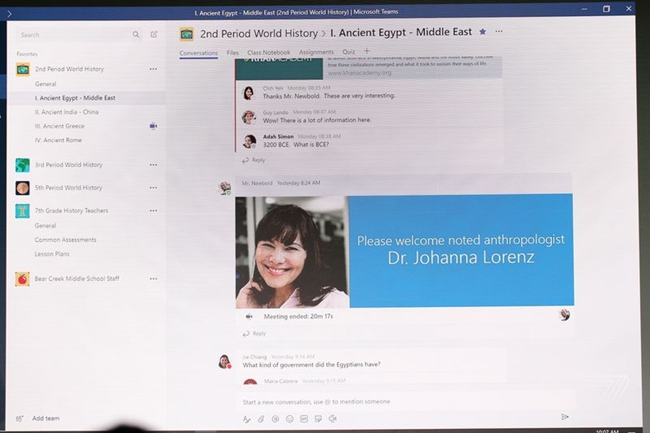This screenshot has height=433, width=650.
Task: Open more options for 7th Grade History Teachers
Action: pos(153,211)
